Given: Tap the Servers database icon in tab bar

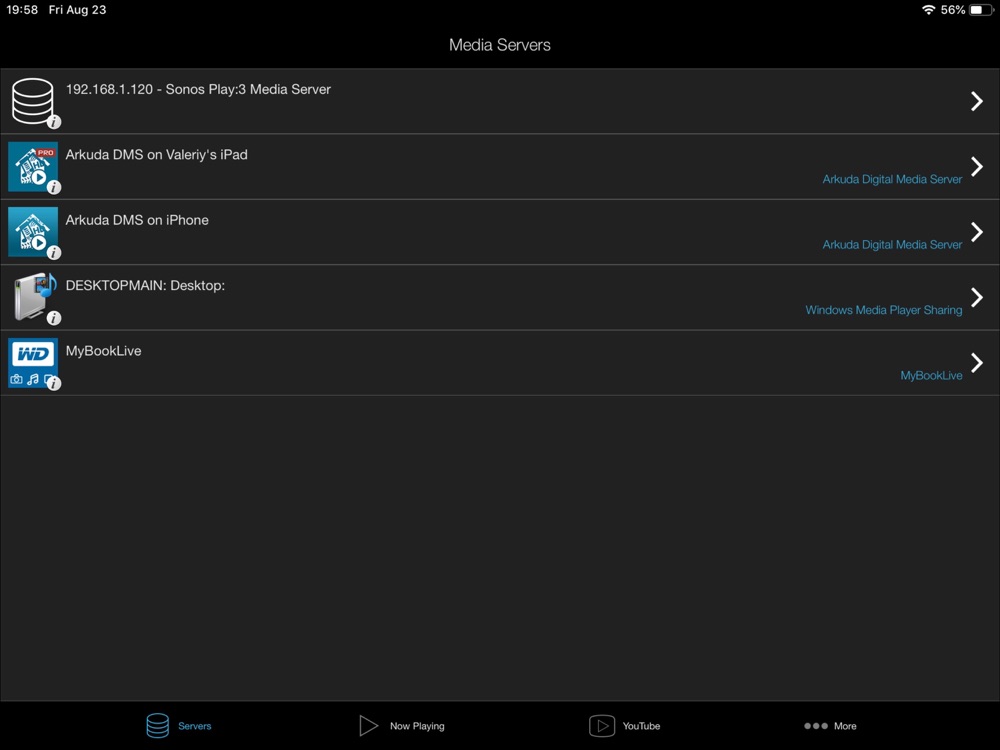Looking at the screenshot, I should tap(158, 726).
